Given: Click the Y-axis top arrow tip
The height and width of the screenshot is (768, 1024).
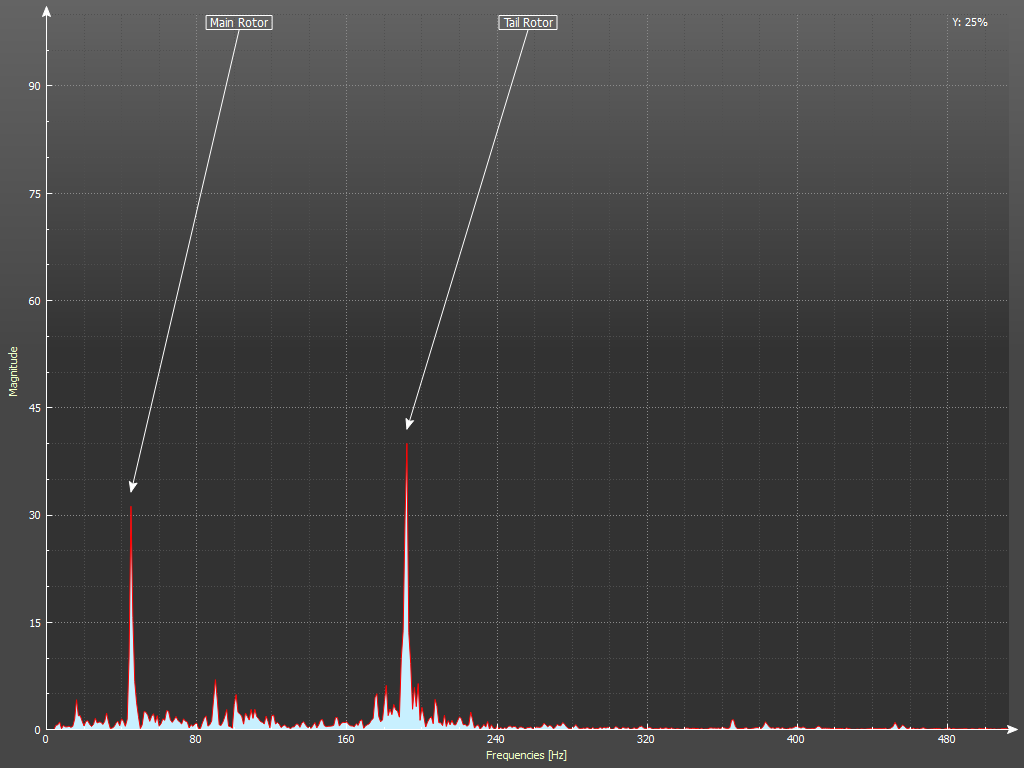Looking at the screenshot, I should click(x=46, y=8).
